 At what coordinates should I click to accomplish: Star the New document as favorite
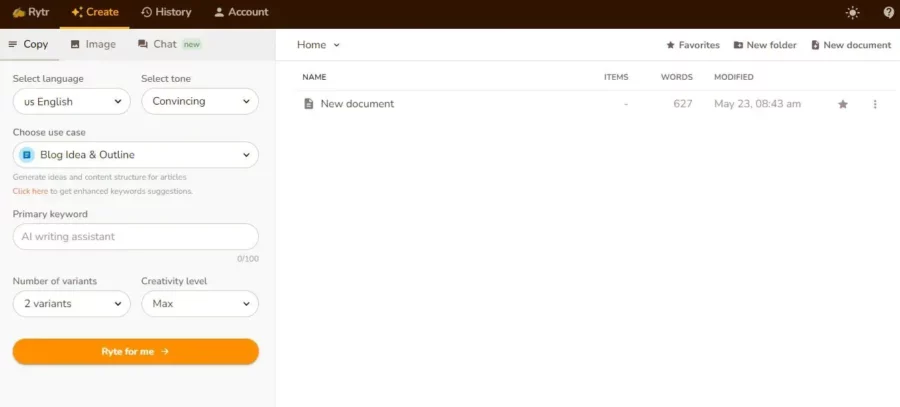click(x=842, y=104)
